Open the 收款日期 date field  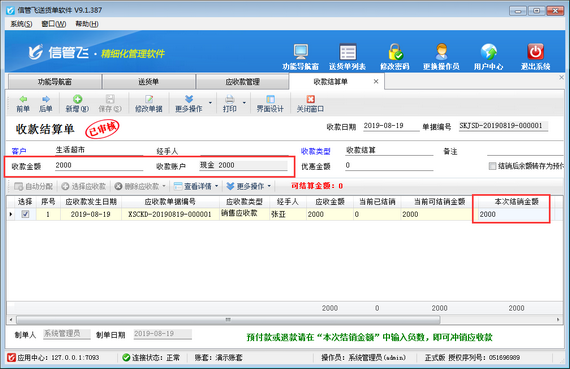pyautogui.click(x=391, y=126)
